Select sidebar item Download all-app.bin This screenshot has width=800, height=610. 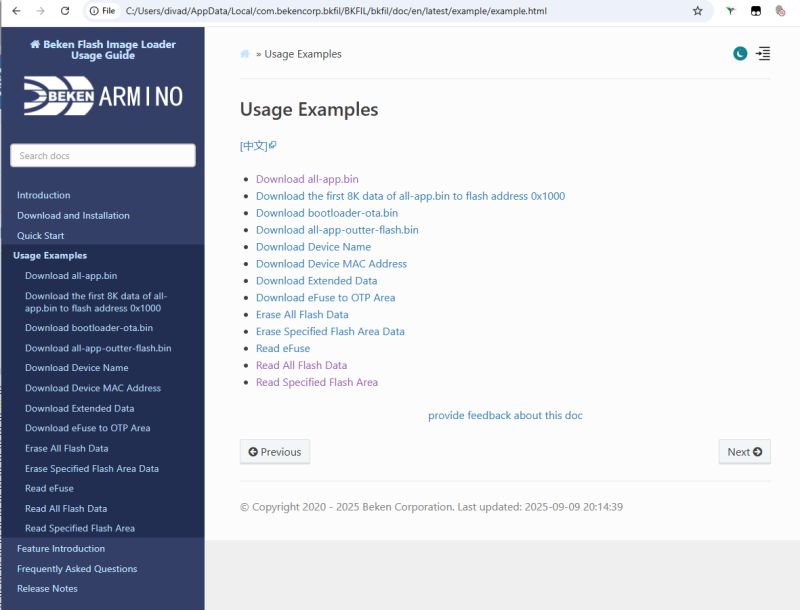(71, 276)
